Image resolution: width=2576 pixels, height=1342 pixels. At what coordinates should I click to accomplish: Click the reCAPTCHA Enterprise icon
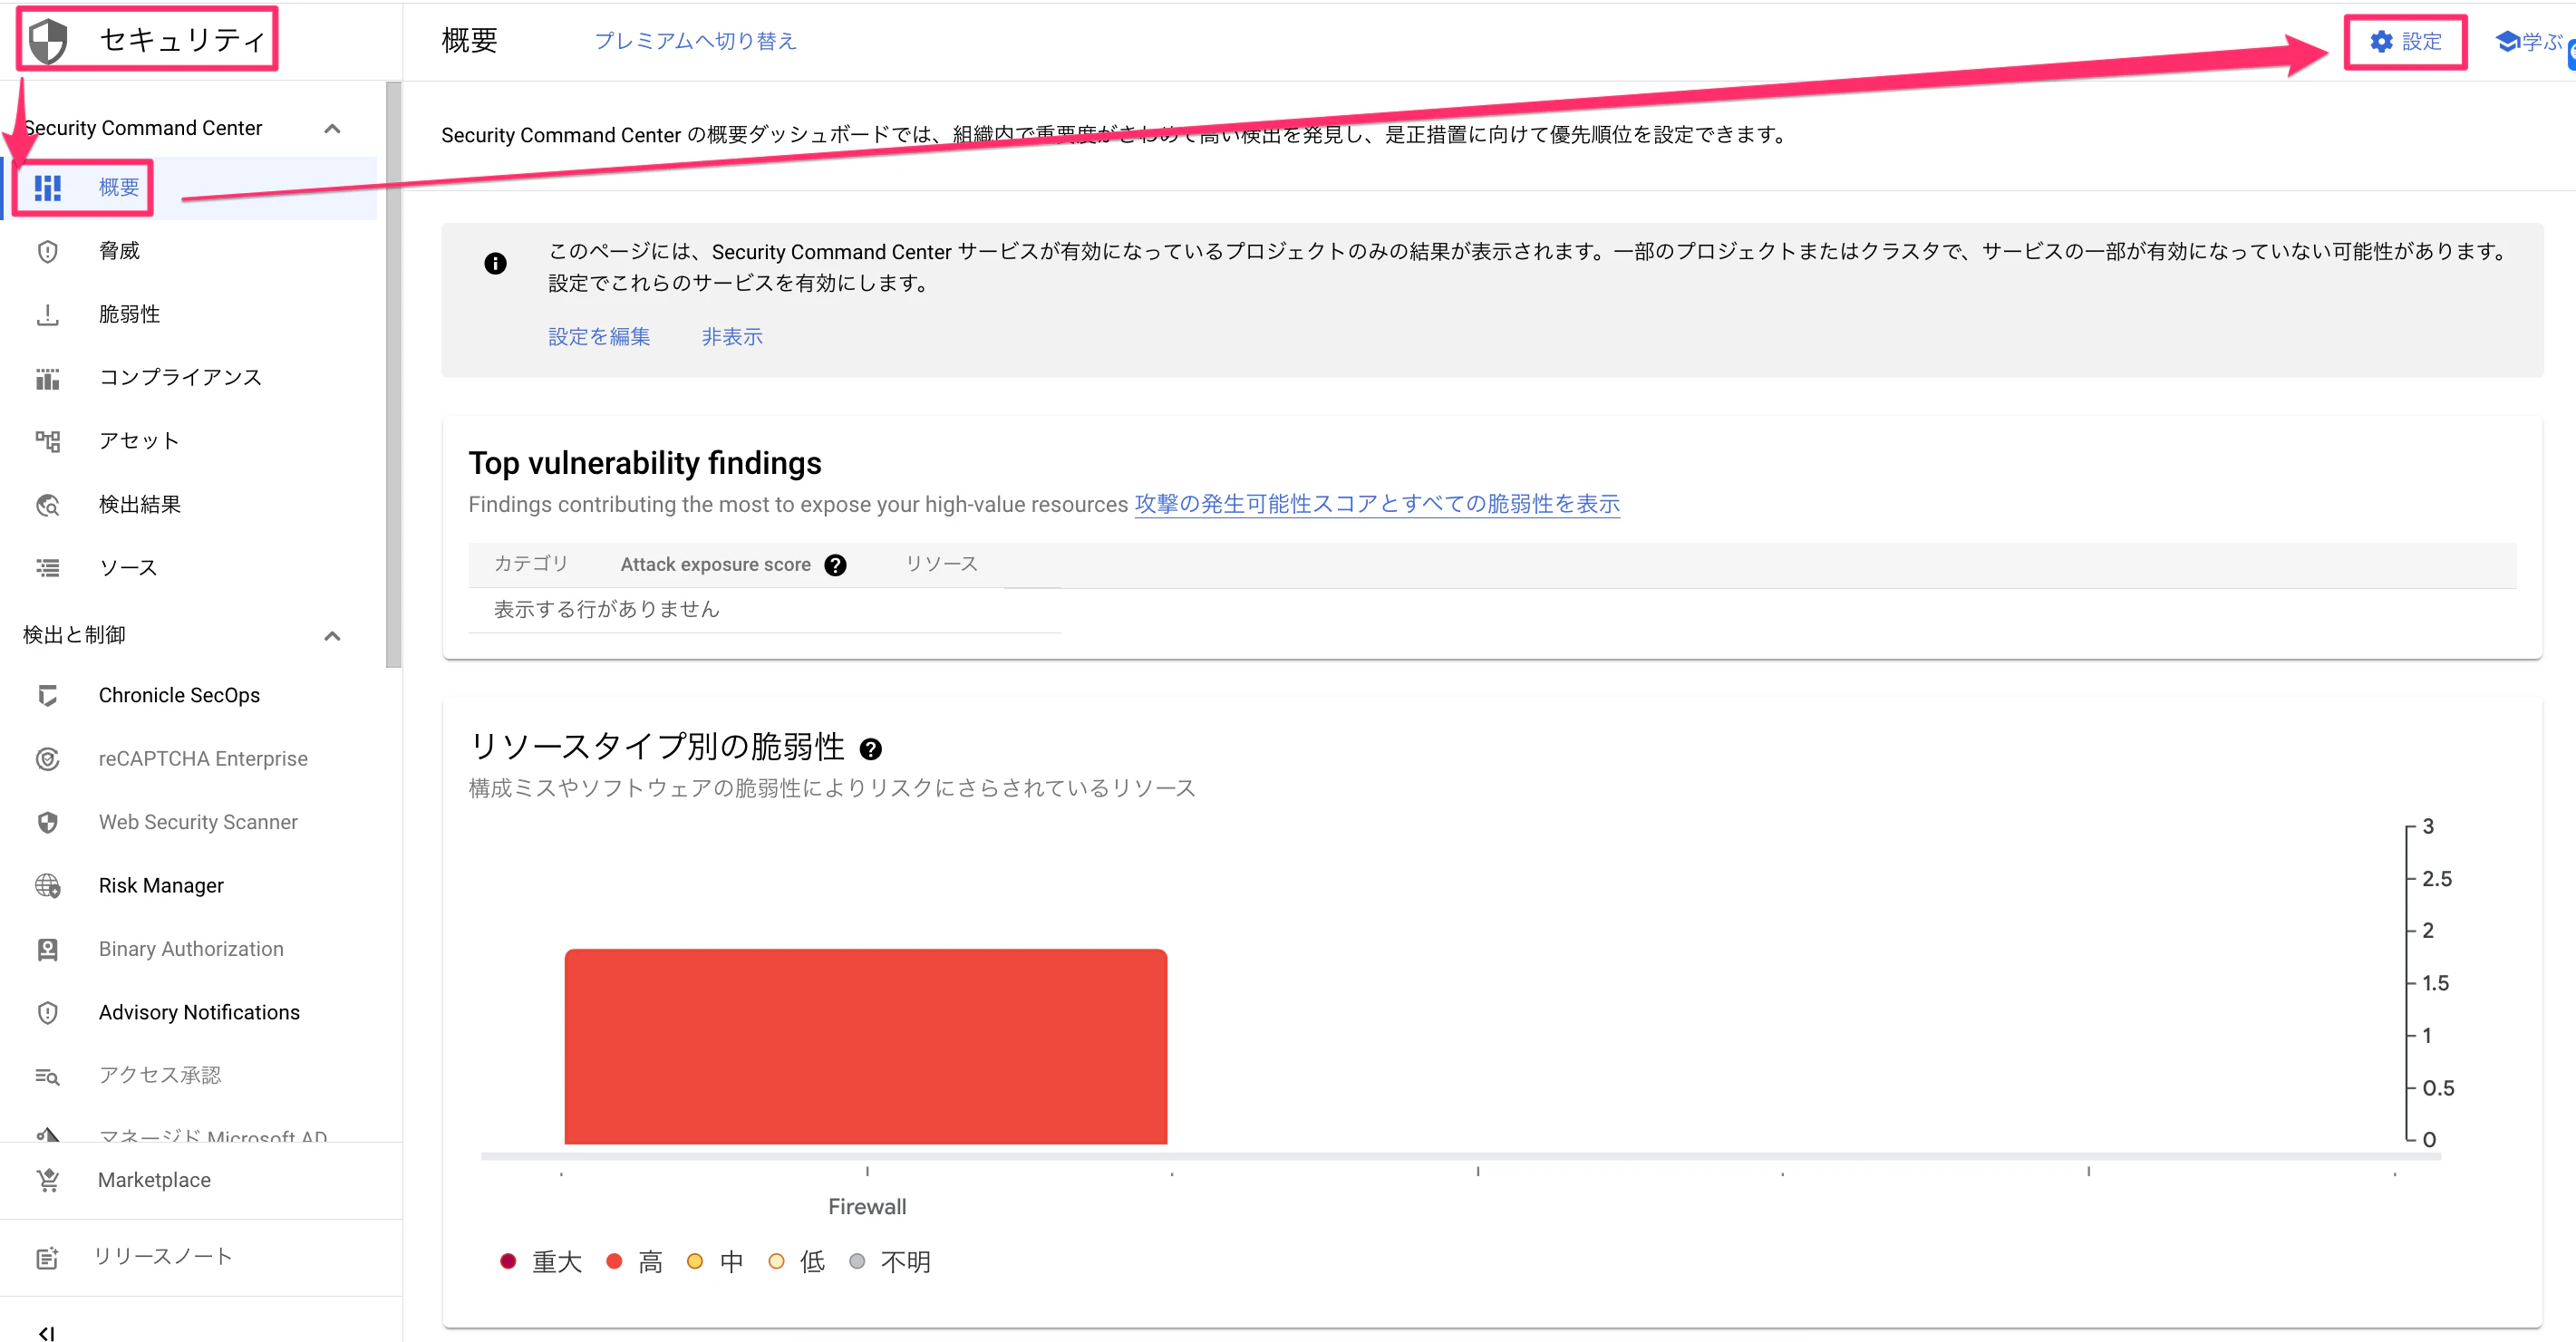(48, 759)
